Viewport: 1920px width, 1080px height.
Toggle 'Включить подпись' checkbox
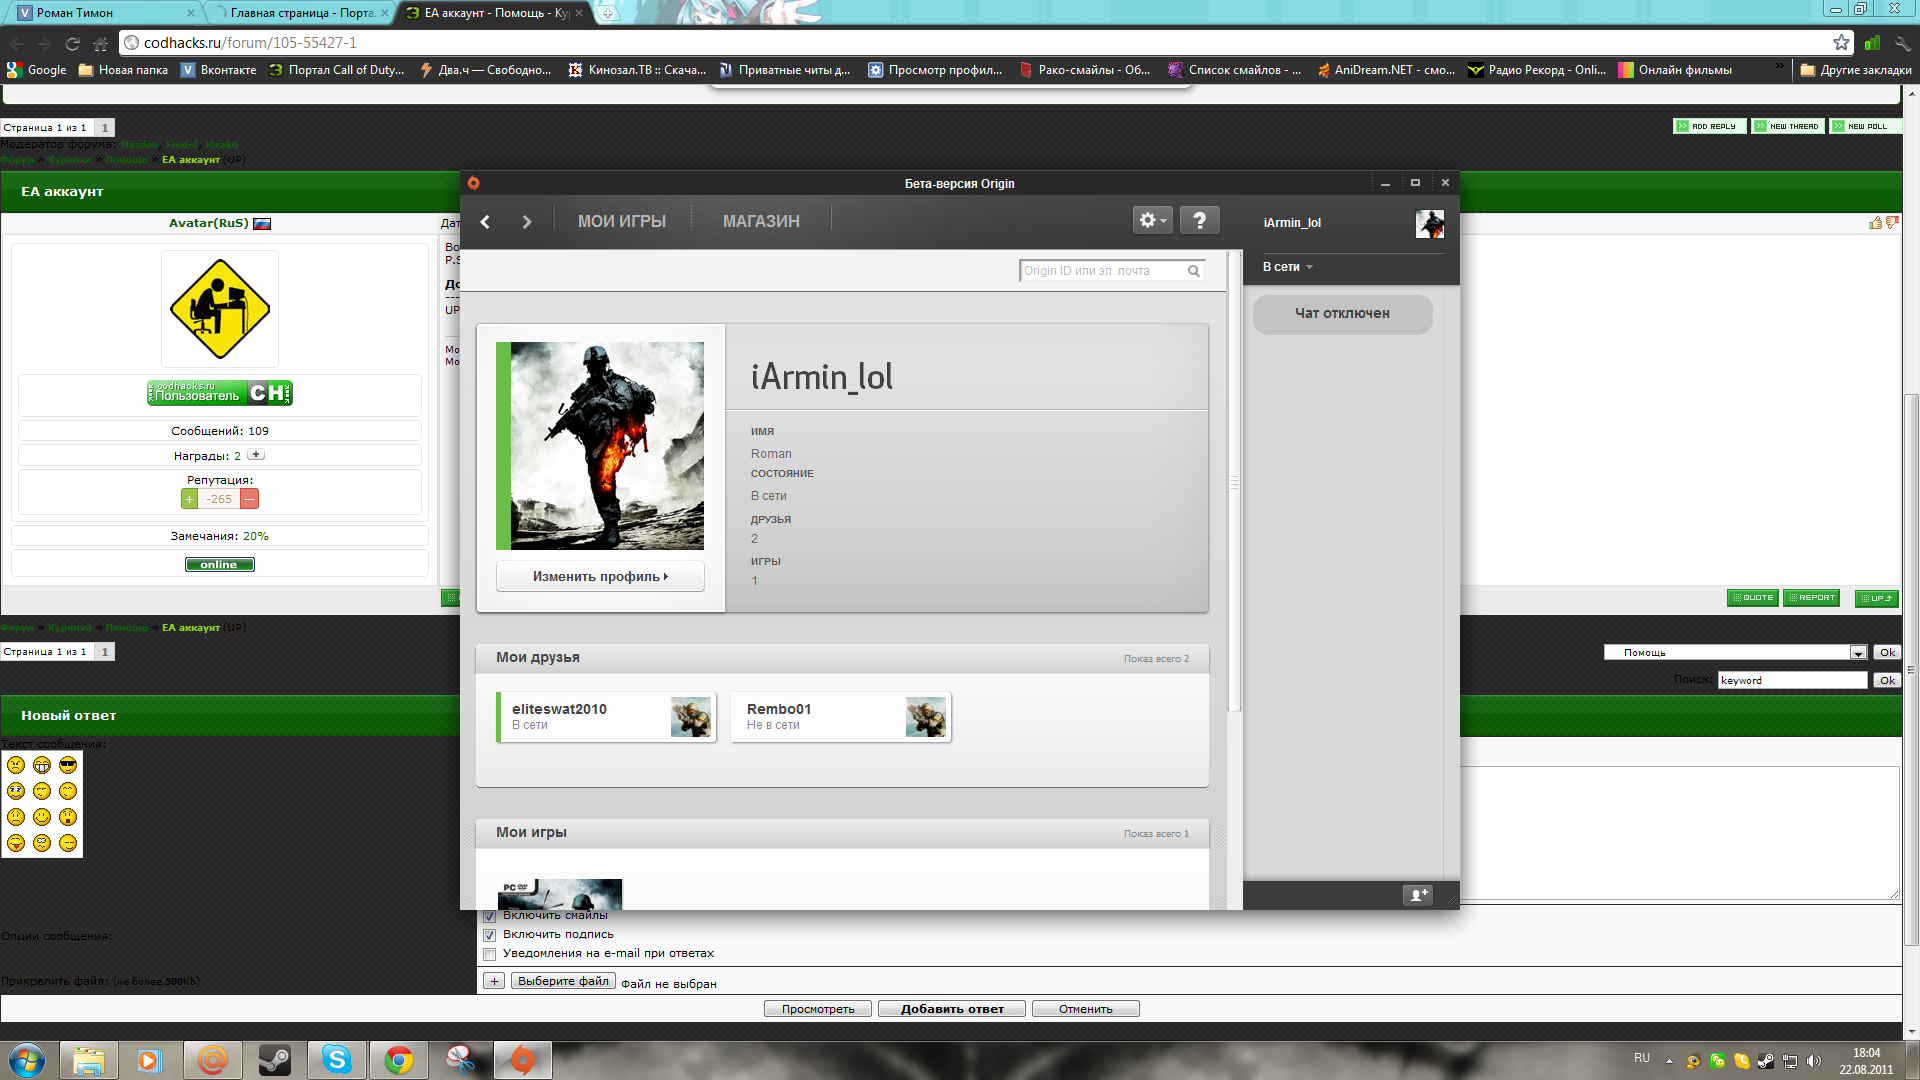(489, 935)
